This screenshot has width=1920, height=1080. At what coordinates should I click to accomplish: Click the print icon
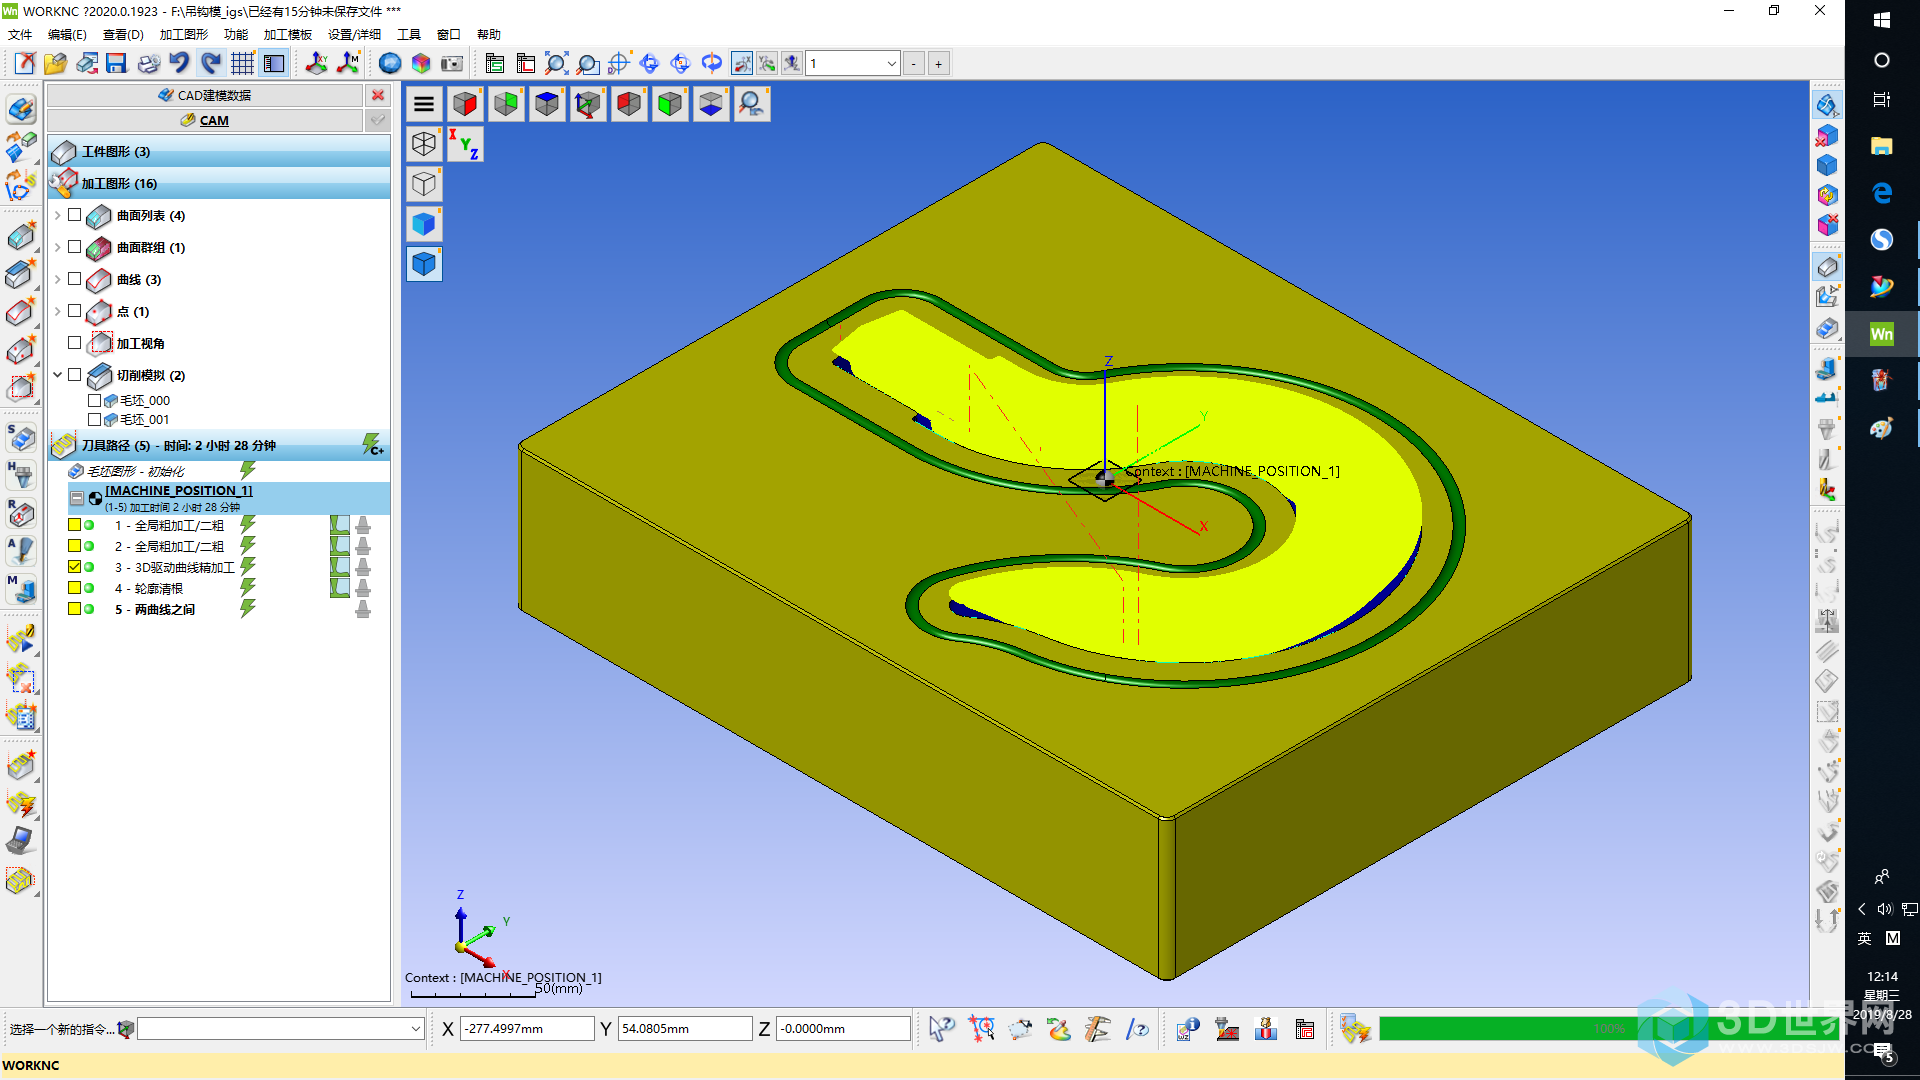(x=148, y=63)
